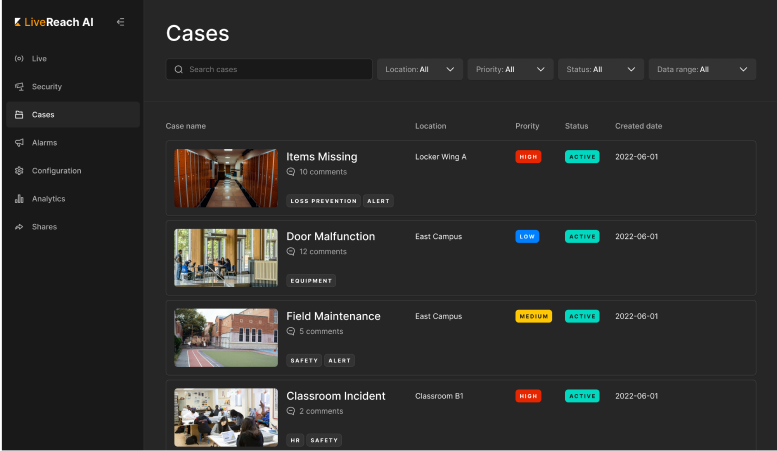Click the EQUIPMENT tag
This screenshot has width=777, height=451.
pos(311,281)
